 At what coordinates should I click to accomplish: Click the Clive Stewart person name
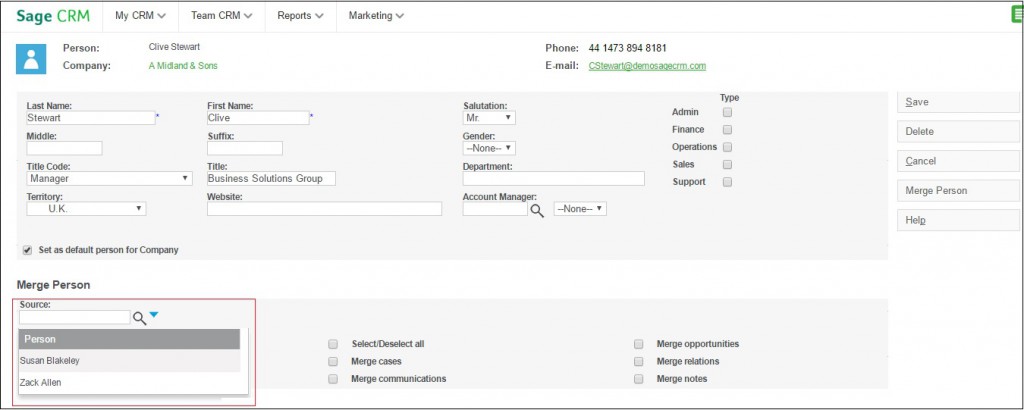coord(174,47)
